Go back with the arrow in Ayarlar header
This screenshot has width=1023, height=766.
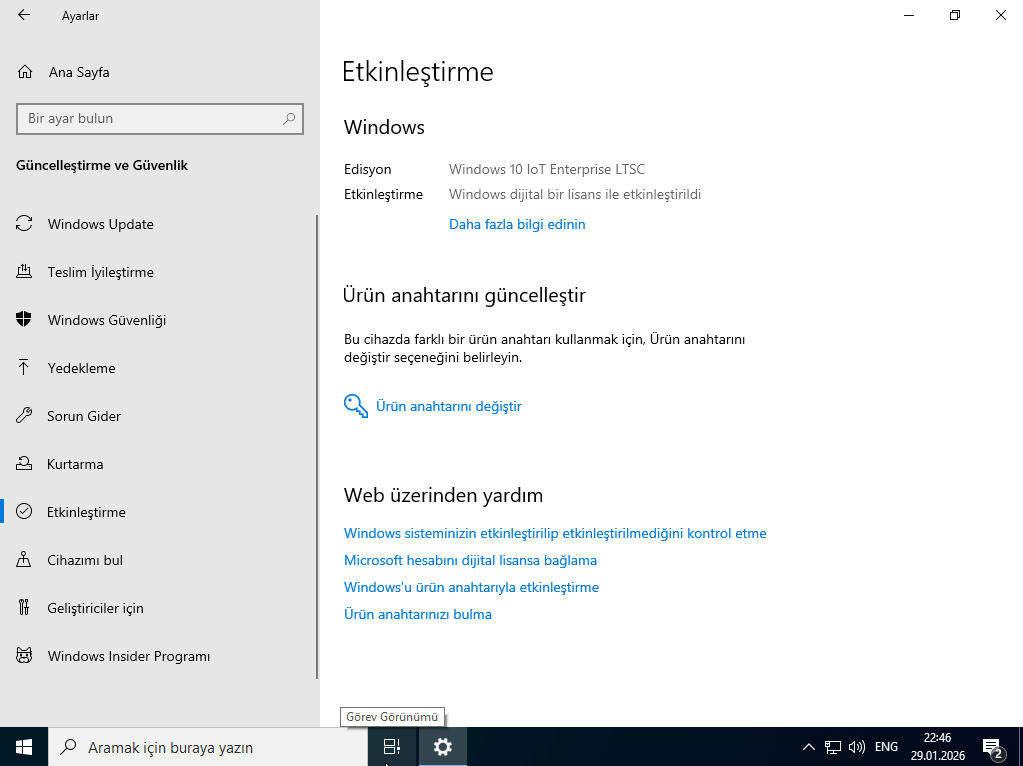click(24, 15)
